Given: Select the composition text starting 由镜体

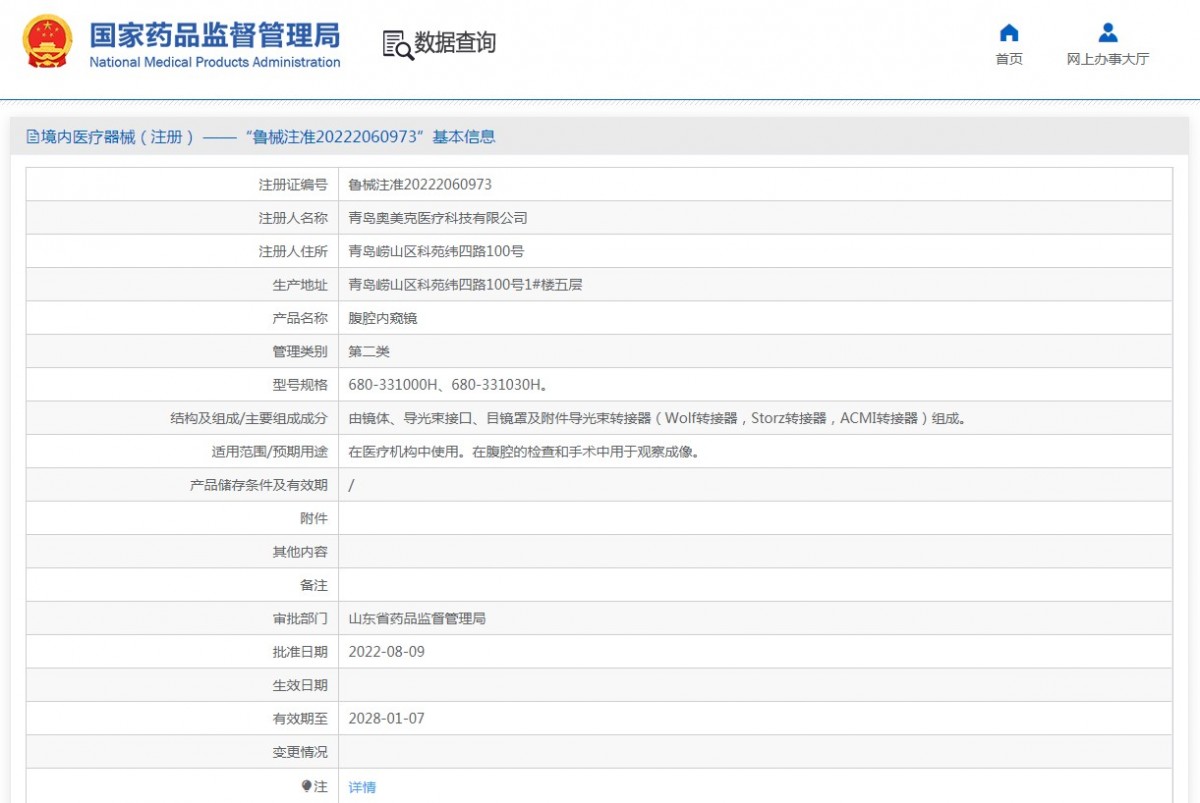Looking at the screenshot, I should pos(658,419).
